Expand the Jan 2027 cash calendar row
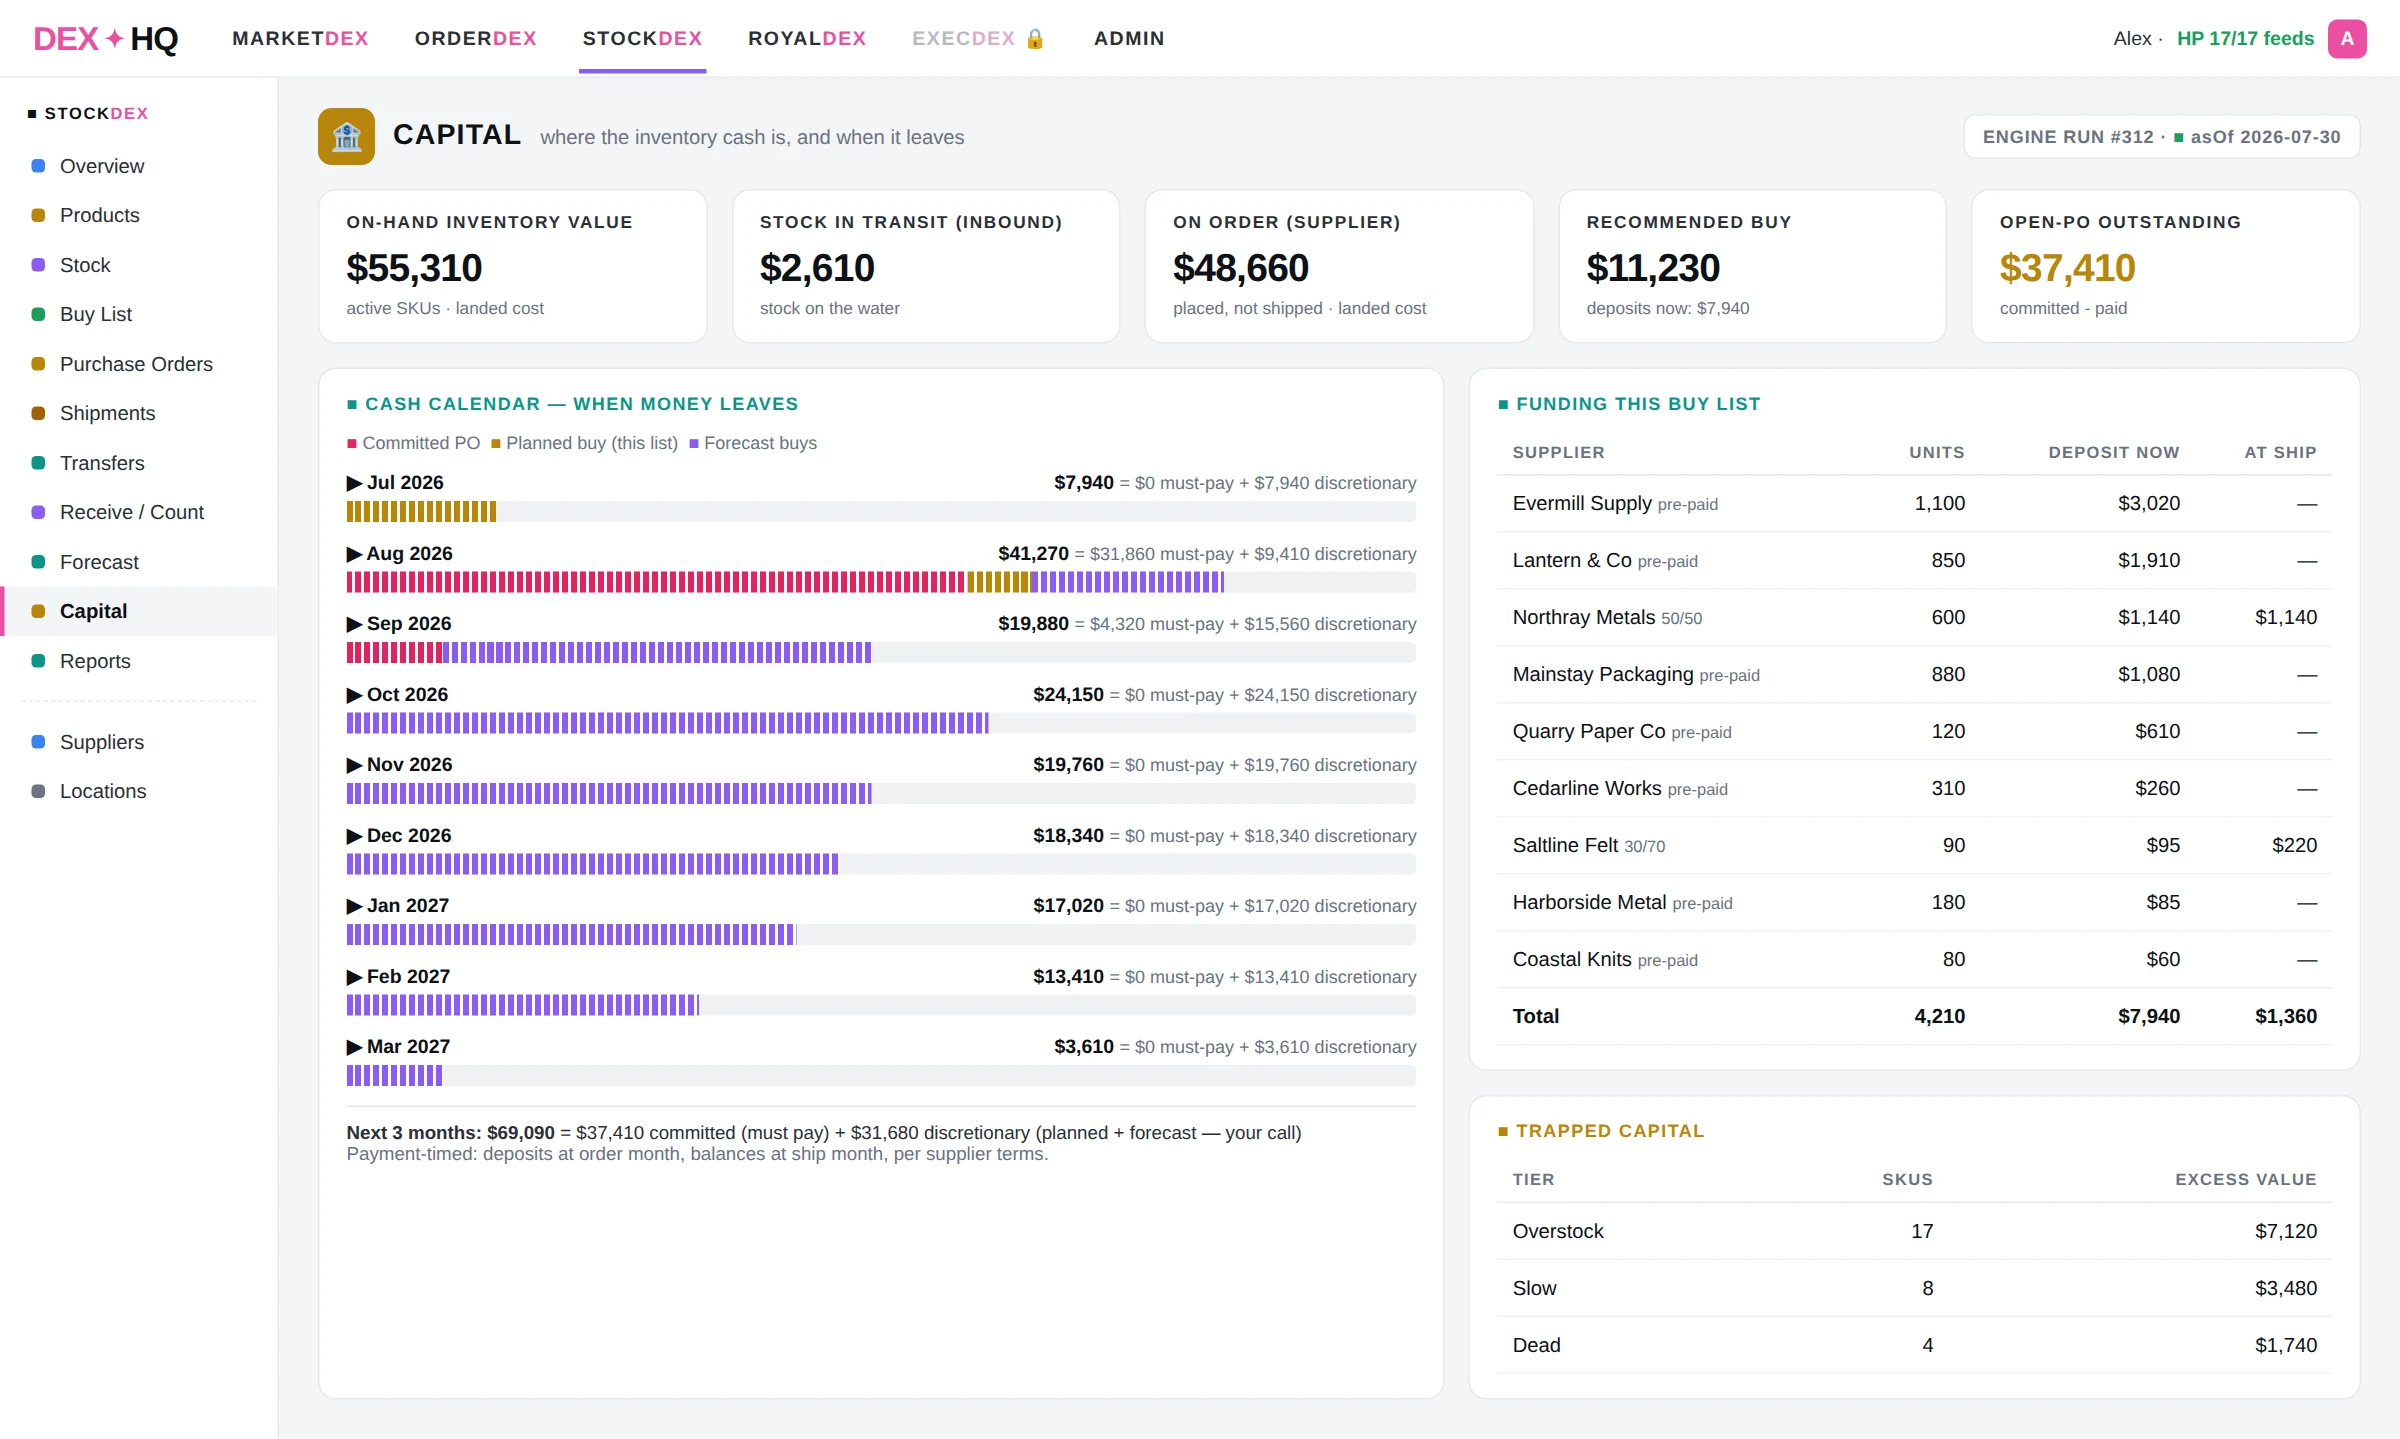Screen dimensions: 2400x1439 [x=353, y=906]
